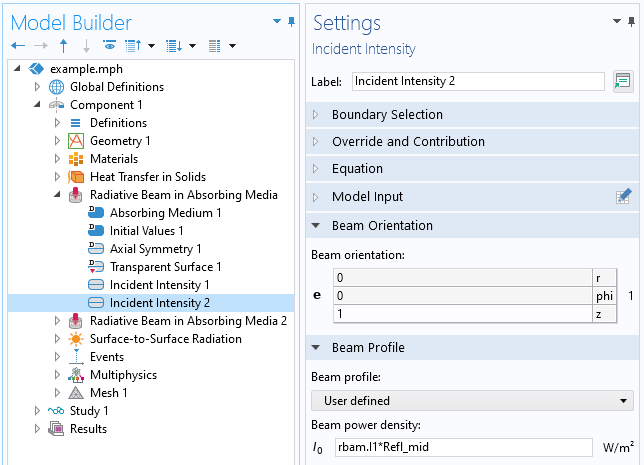Select Incident Intensity 1 node
Image resolution: width=644 pixels, height=465 pixels.
click(x=159, y=285)
